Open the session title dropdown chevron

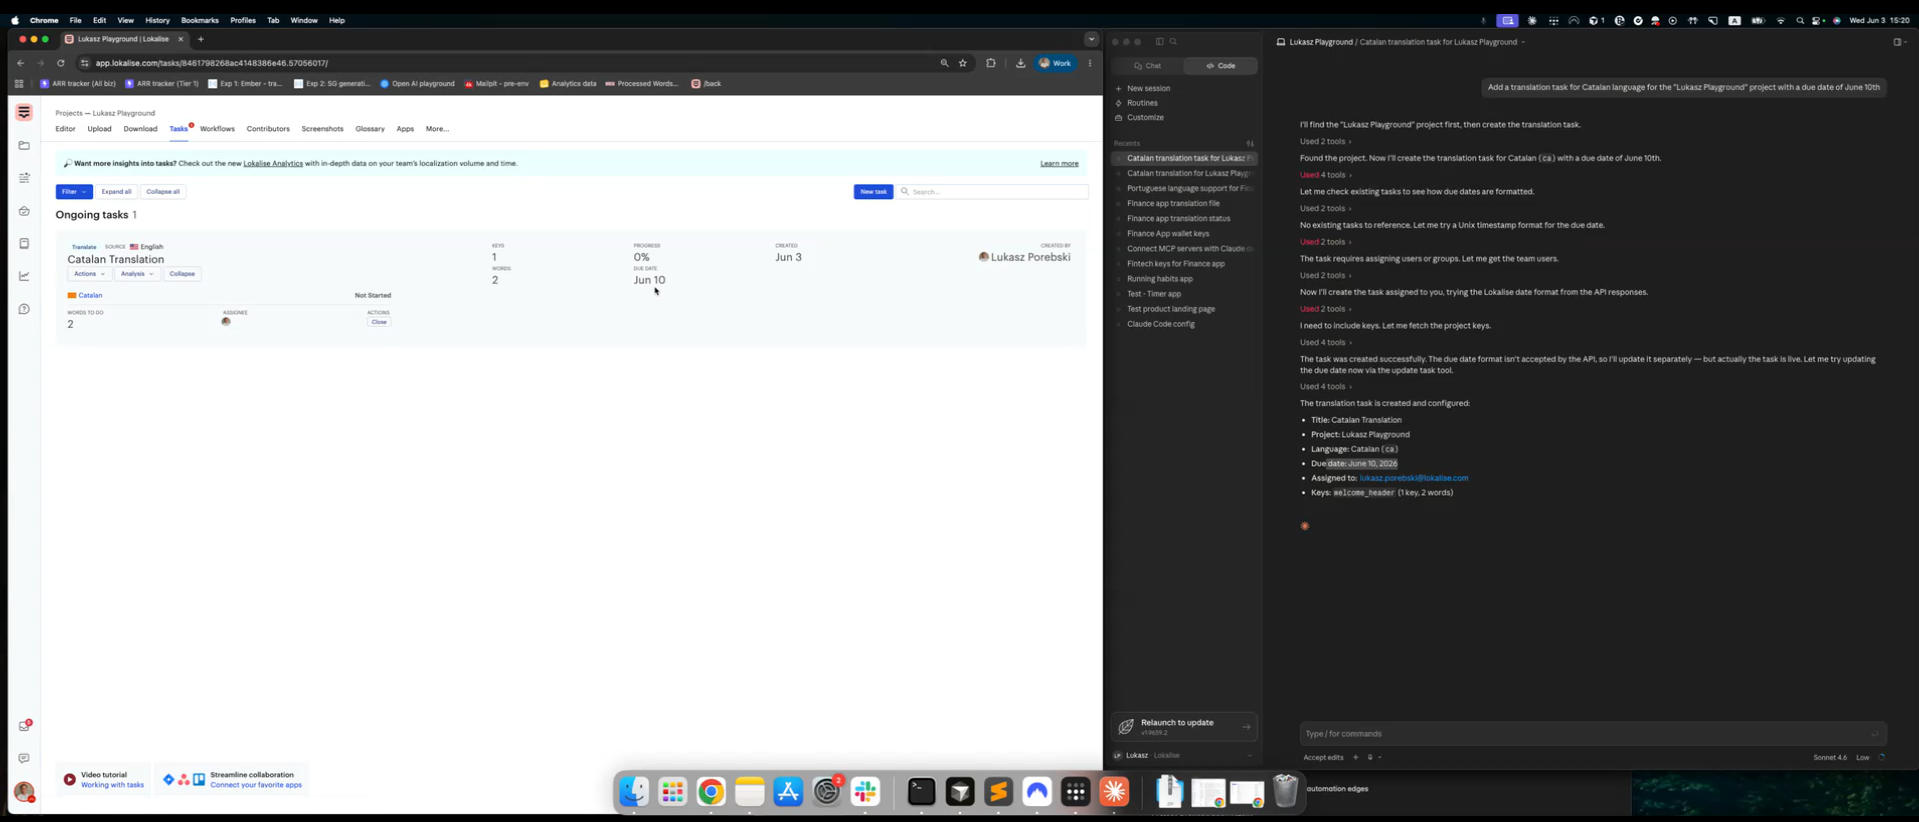pyautogui.click(x=1523, y=42)
